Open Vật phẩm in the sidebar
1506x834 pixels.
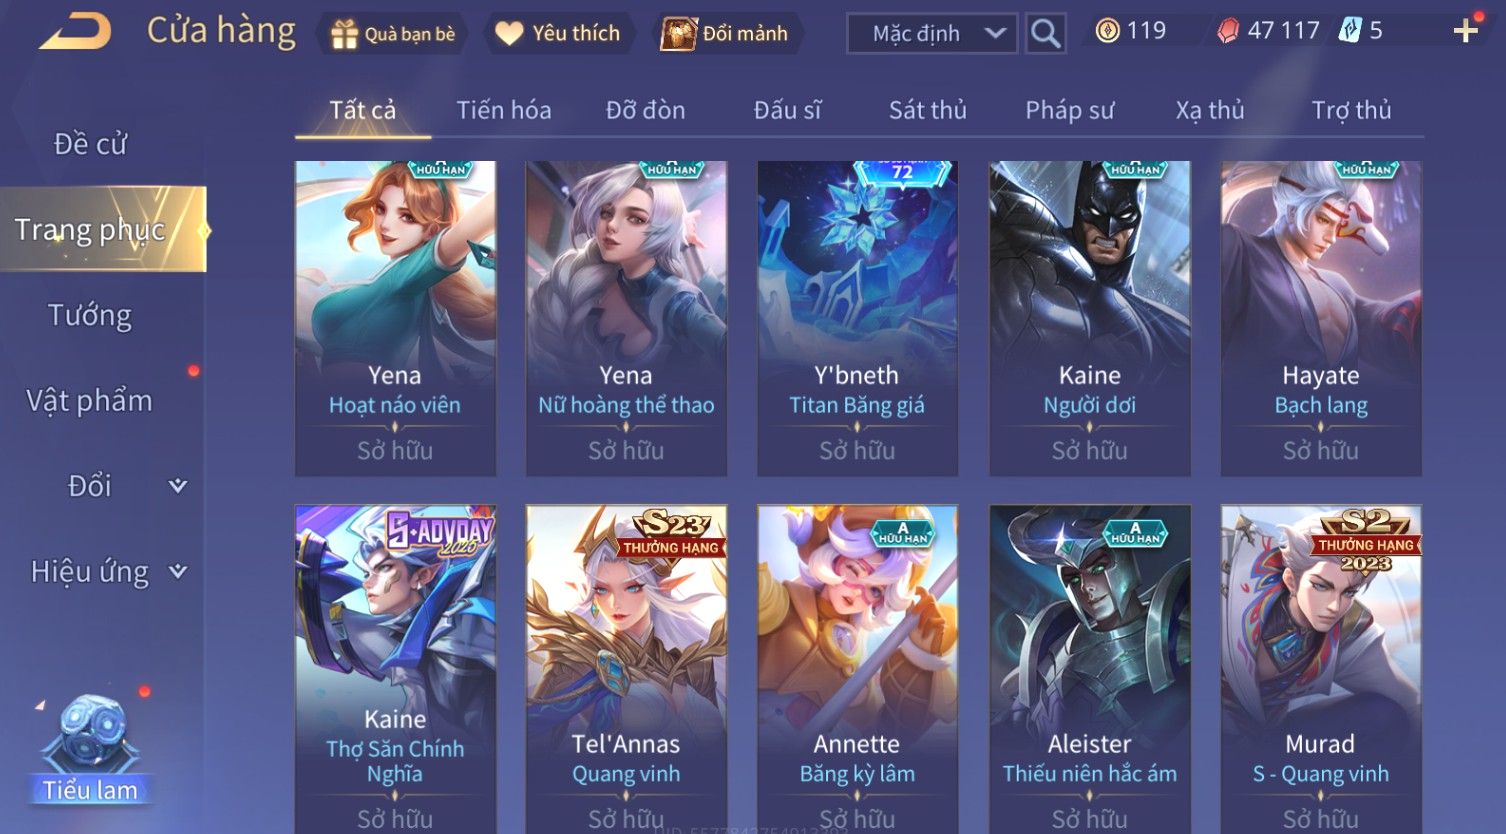pos(90,401)
